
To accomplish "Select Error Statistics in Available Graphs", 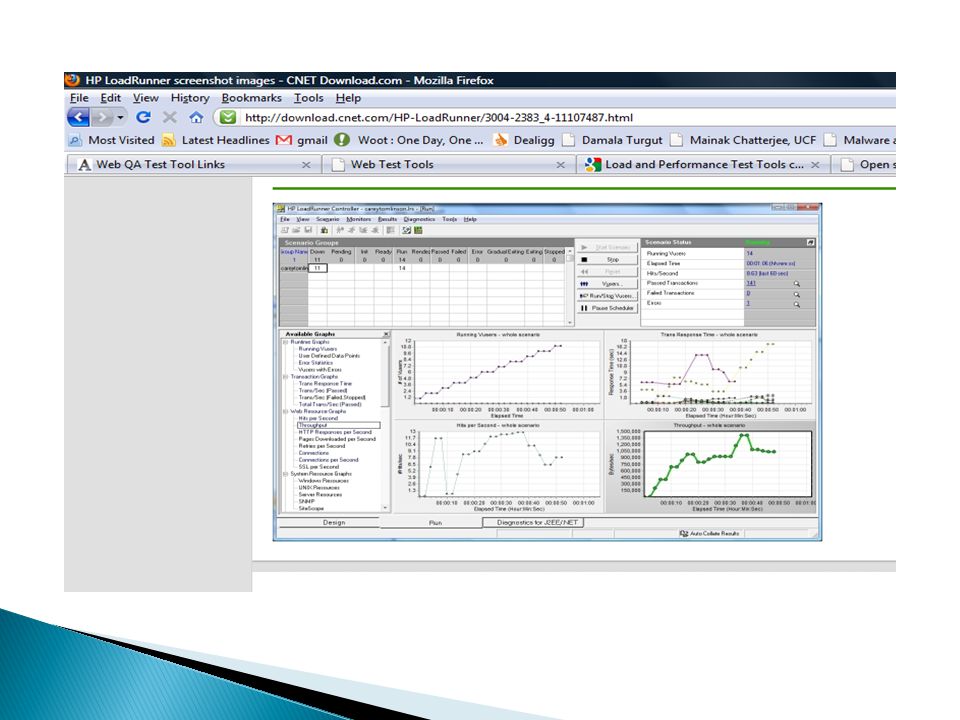I will 315,363.
